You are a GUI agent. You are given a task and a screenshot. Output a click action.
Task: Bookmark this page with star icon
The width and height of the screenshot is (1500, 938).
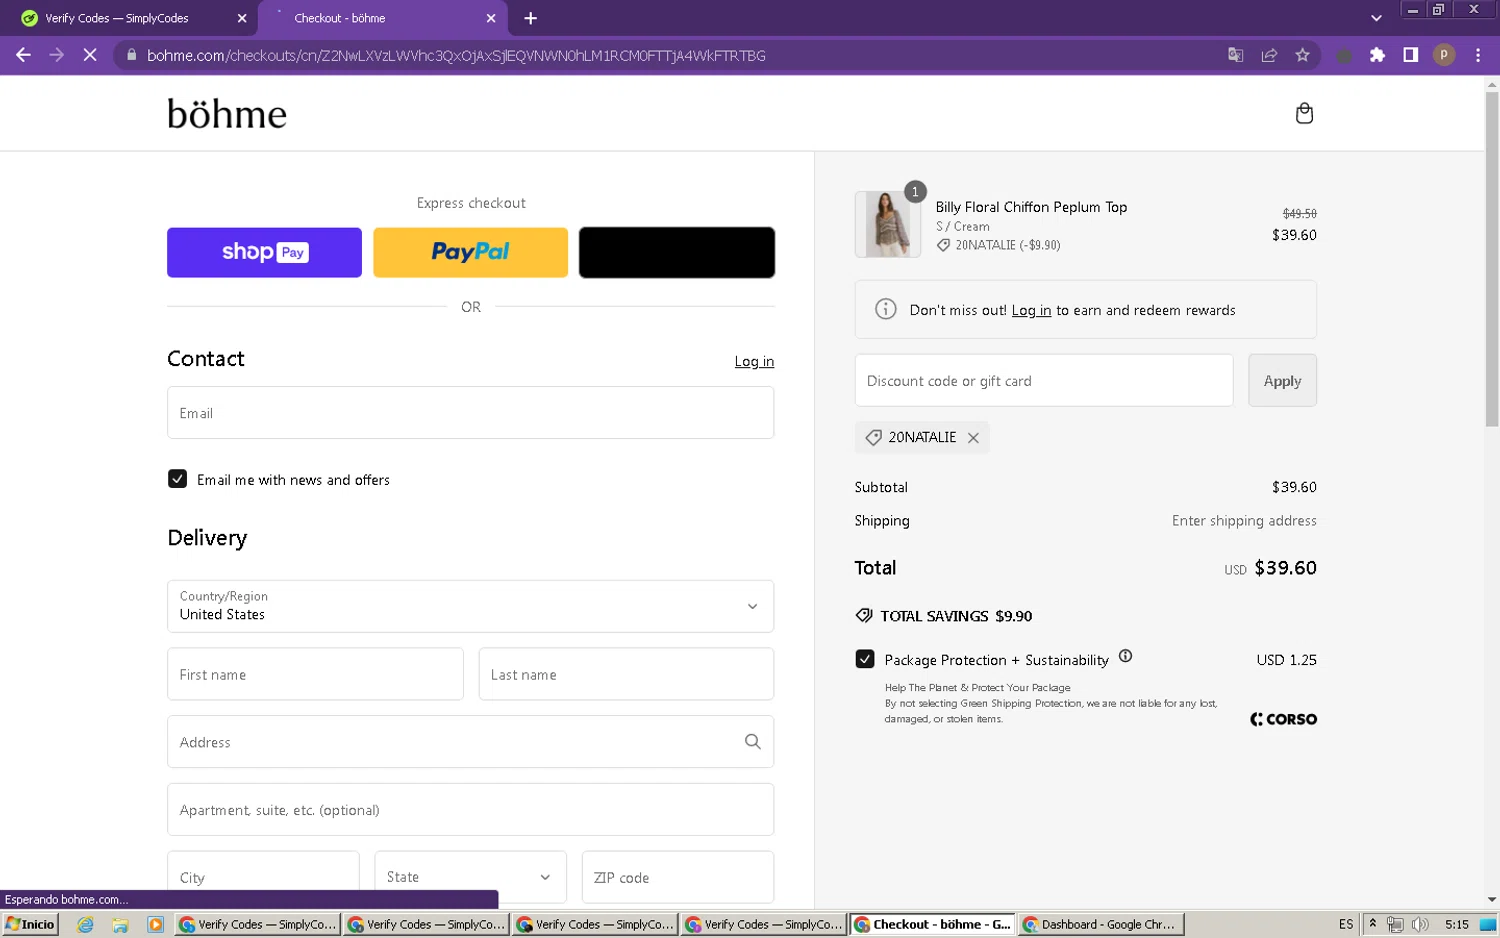1302,55
